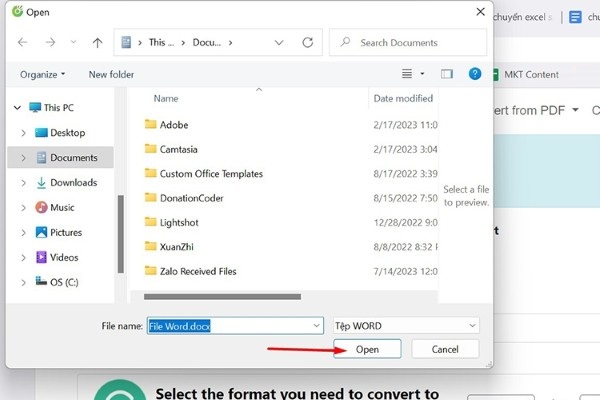Select Downloads in navigation pane
This screenshot has height=400, width=600.
67,183
